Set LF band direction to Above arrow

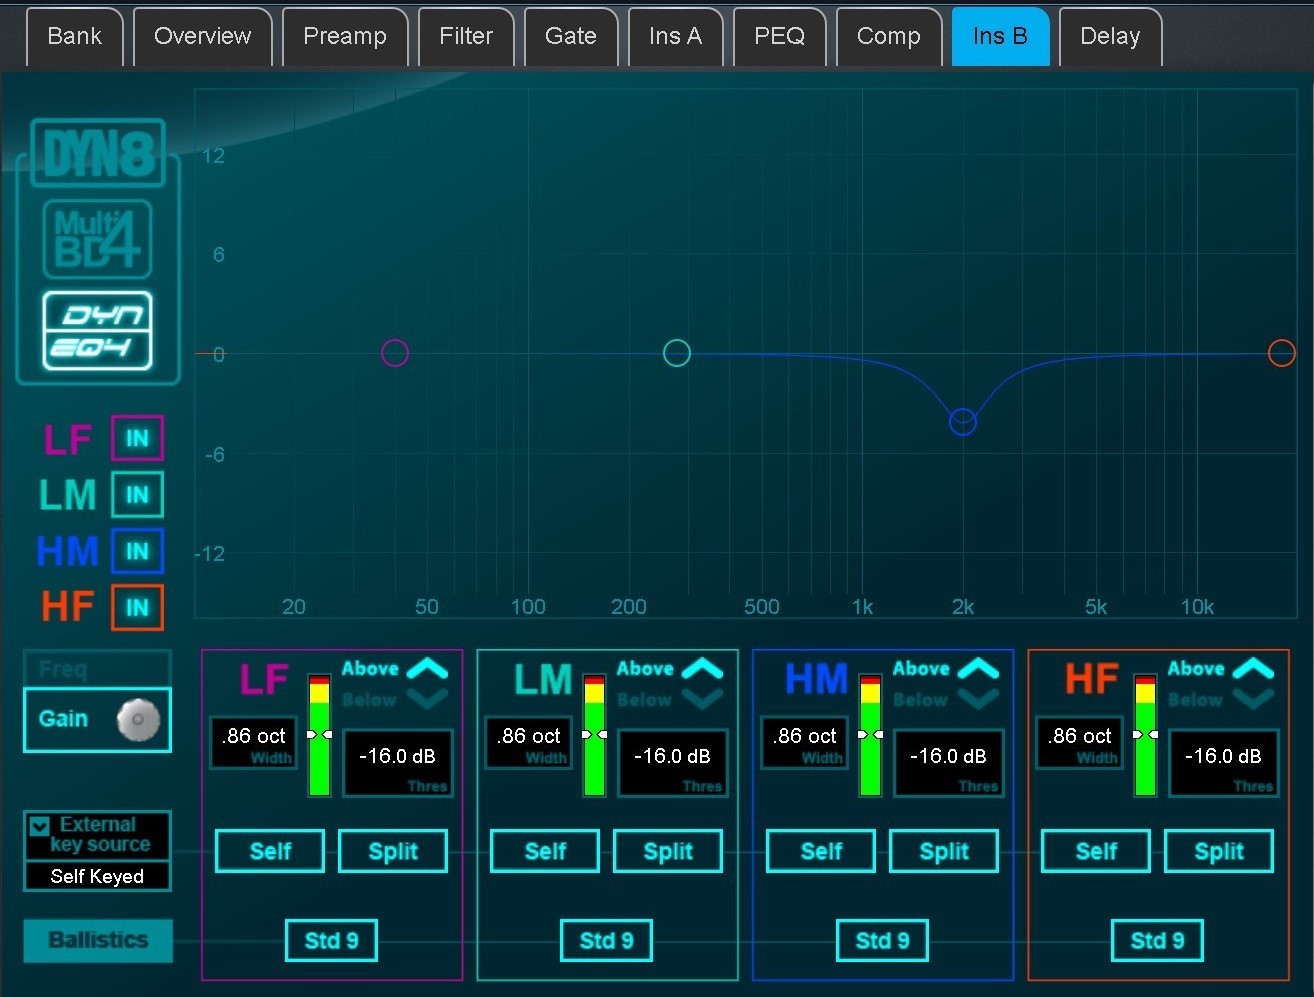click(427, 668)
